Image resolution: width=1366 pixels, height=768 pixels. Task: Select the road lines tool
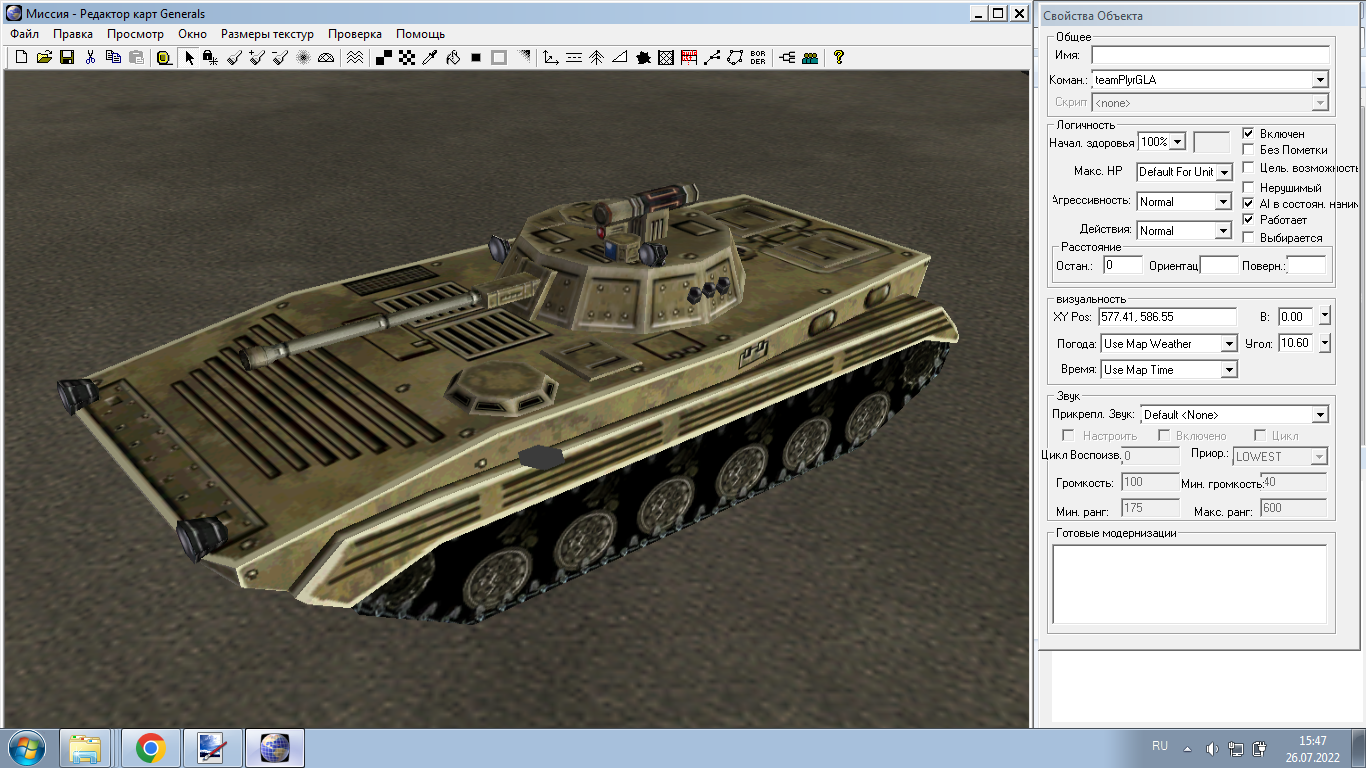pos(574,57)
